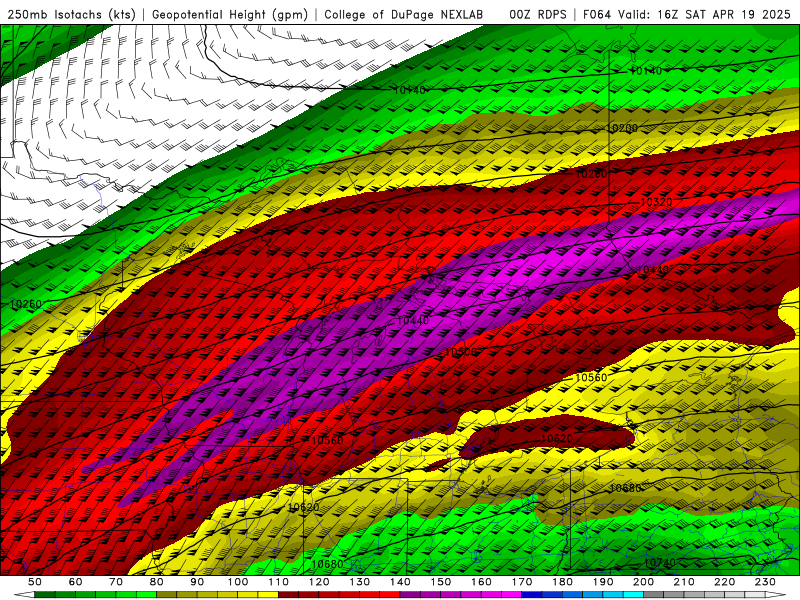
Task: Click the 10200 height contour label
Action: pyautogui.click(x=621, y=128)
